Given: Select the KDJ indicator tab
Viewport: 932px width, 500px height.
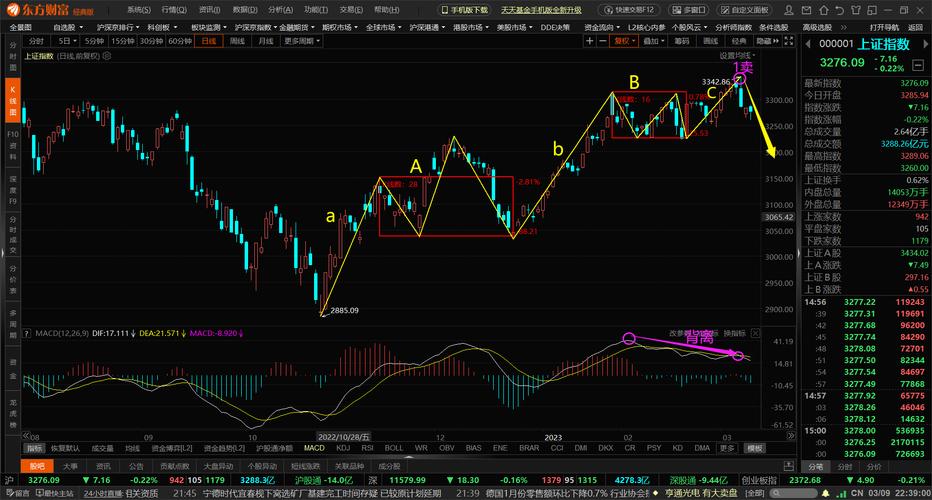Looking at the screenshot, I should (343, 448).
